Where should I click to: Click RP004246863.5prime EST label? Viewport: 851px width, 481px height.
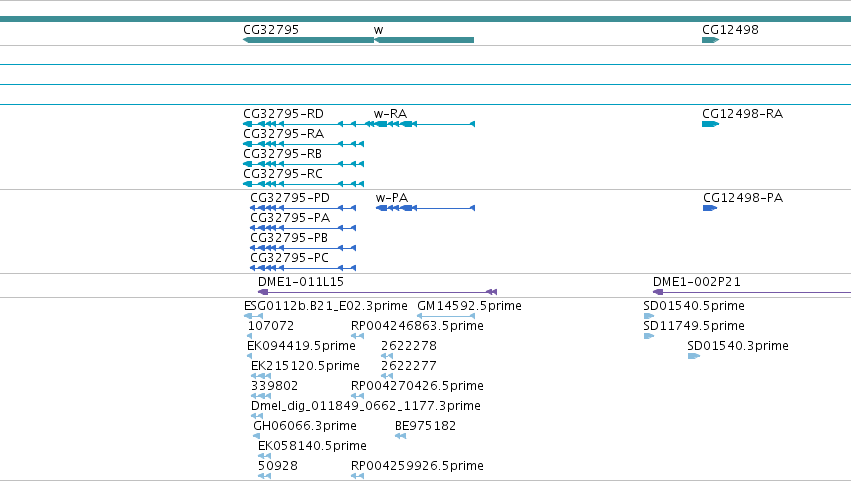[x=417, y=326]
